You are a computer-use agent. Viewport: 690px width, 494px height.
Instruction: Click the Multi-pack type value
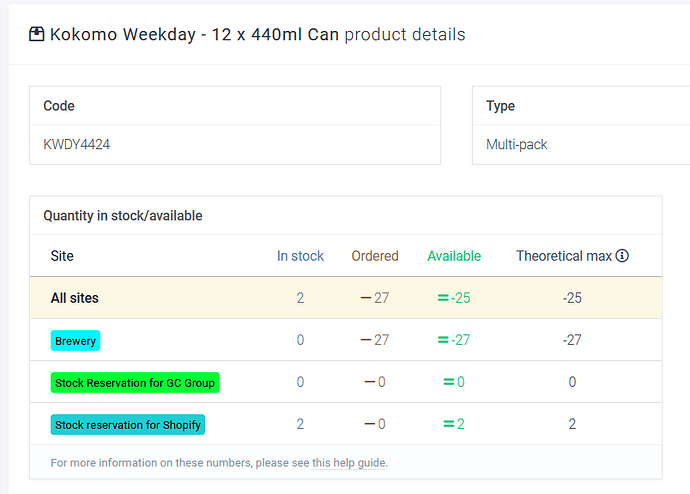[x=516, y=144]
